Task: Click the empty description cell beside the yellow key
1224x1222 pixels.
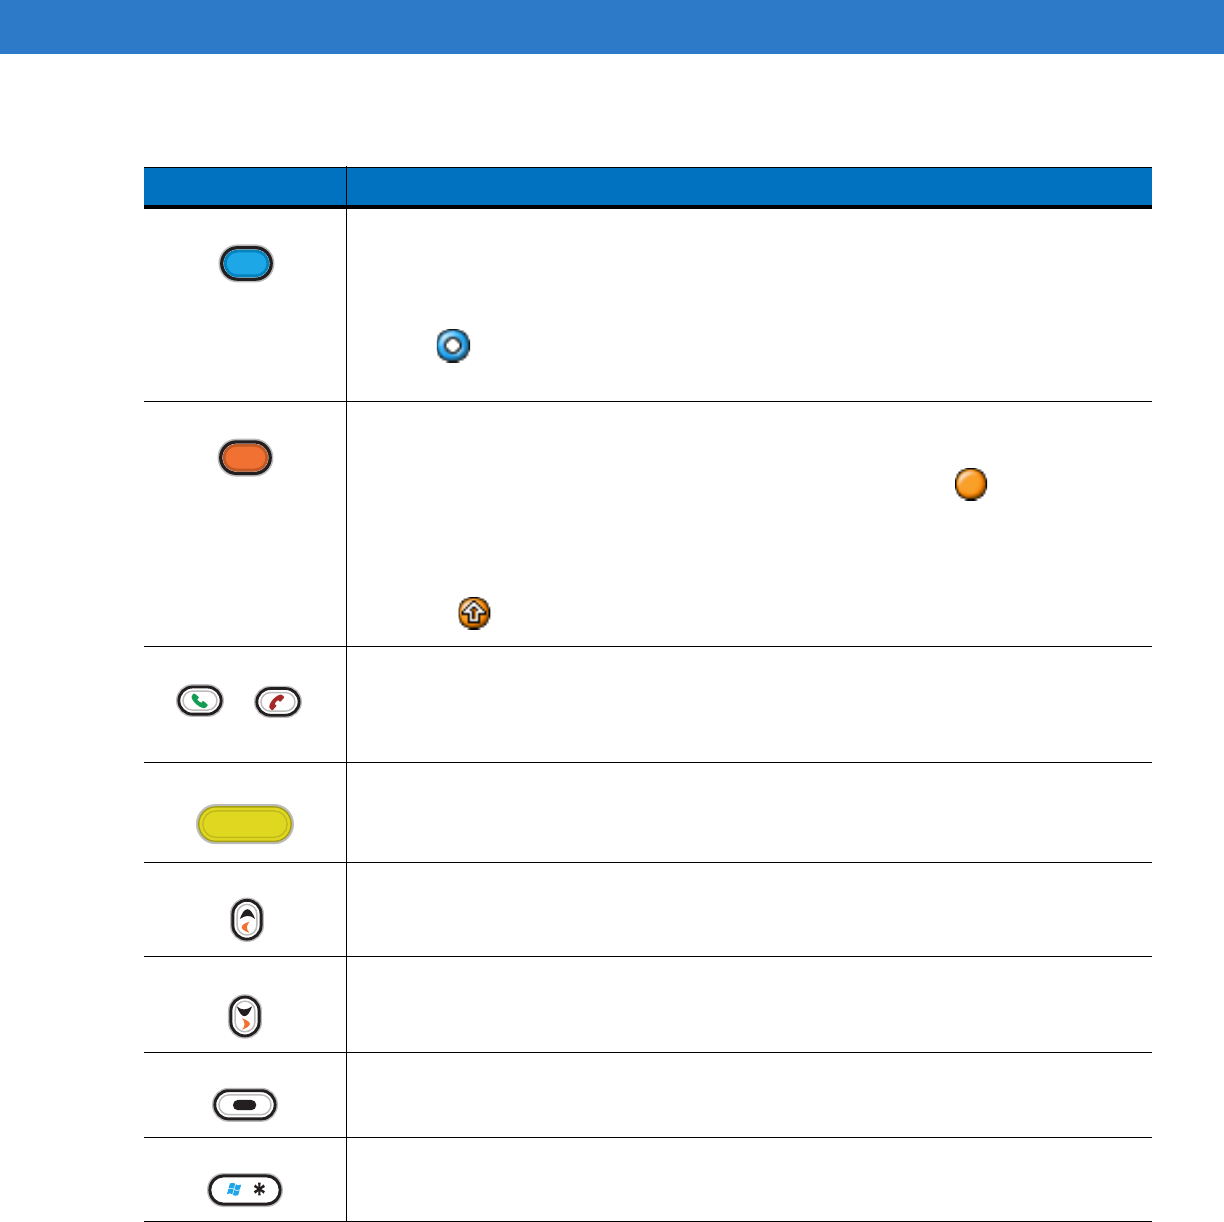Action: coord(748,812)
